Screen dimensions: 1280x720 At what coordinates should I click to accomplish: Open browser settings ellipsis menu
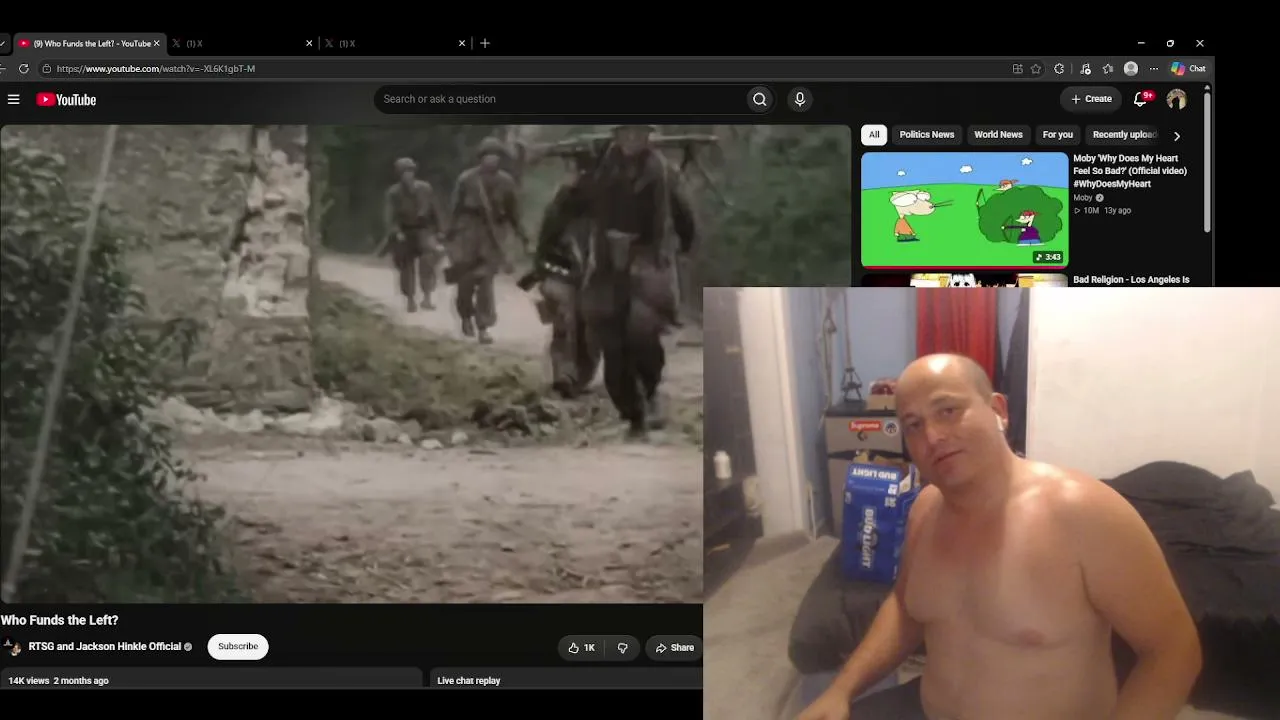point(1154,69)
